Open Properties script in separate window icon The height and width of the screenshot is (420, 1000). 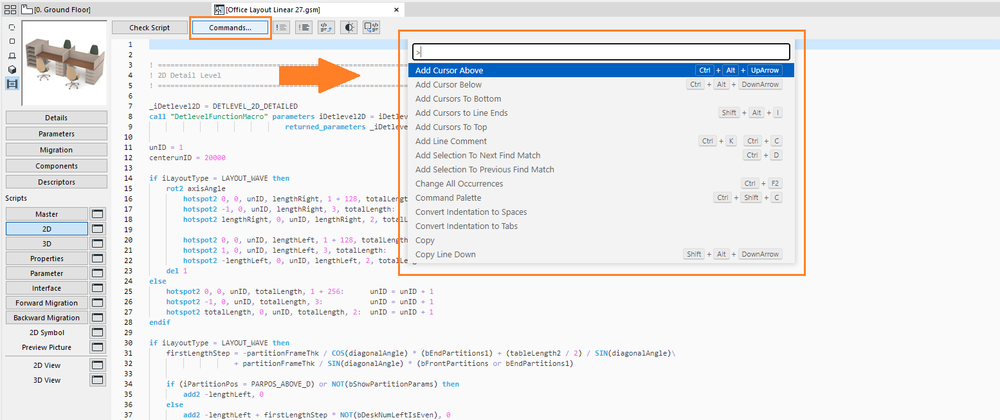tap(98, 259)
